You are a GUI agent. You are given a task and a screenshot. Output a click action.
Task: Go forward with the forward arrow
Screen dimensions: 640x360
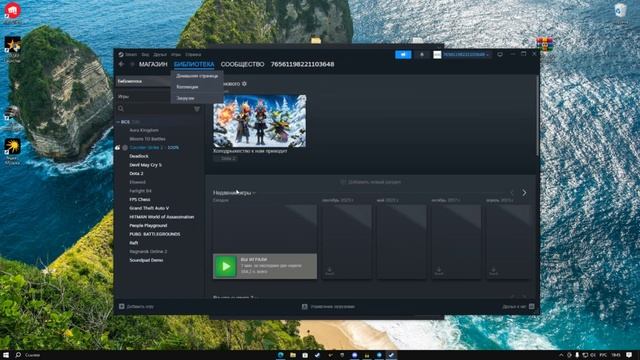click(x=132, y=64)
